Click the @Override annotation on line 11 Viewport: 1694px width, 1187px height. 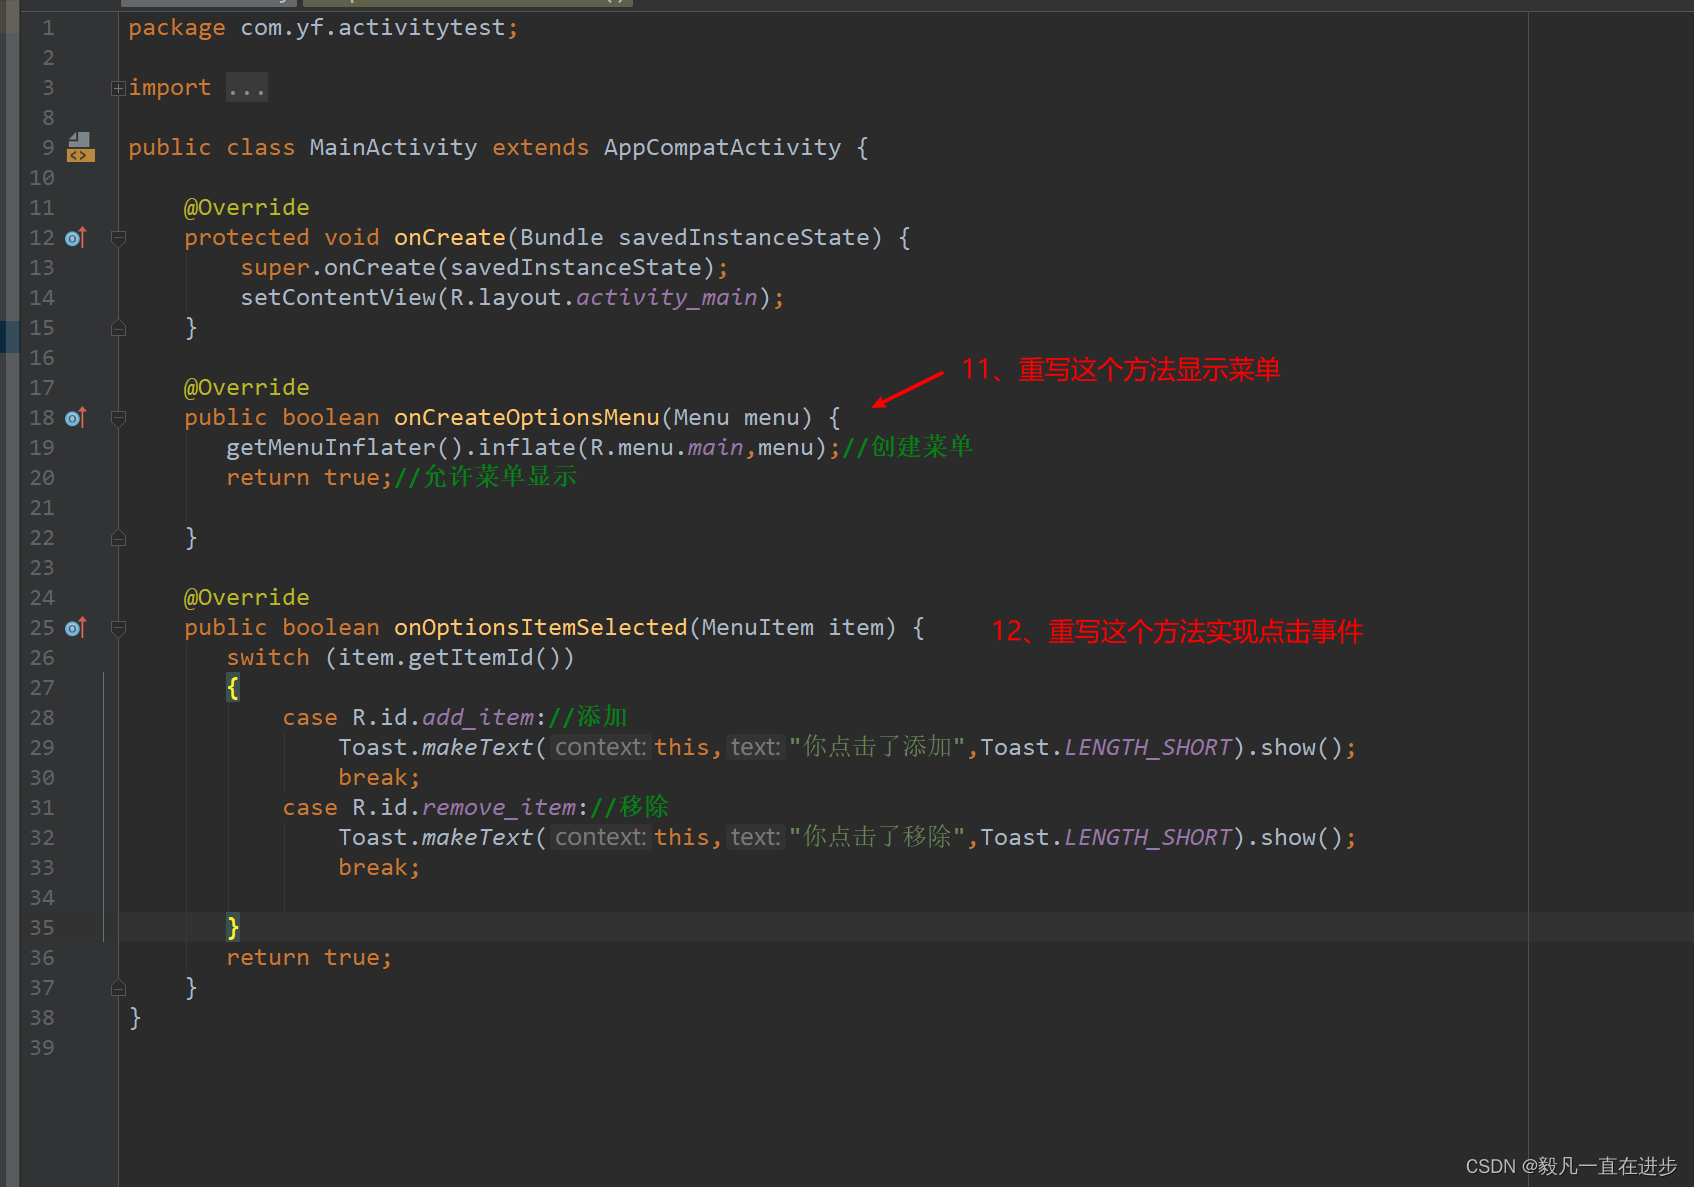pos(247,208)
